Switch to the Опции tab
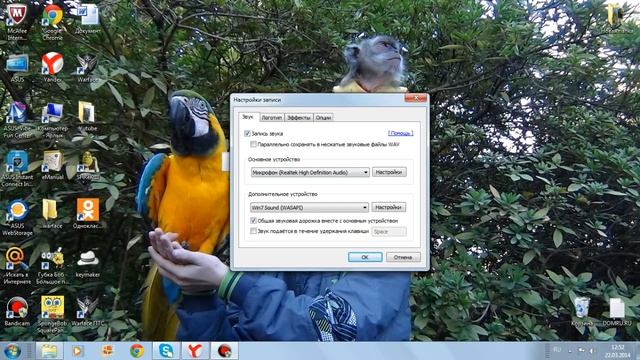The width and height of the screenshot is (640, 360). pos(323,118)
